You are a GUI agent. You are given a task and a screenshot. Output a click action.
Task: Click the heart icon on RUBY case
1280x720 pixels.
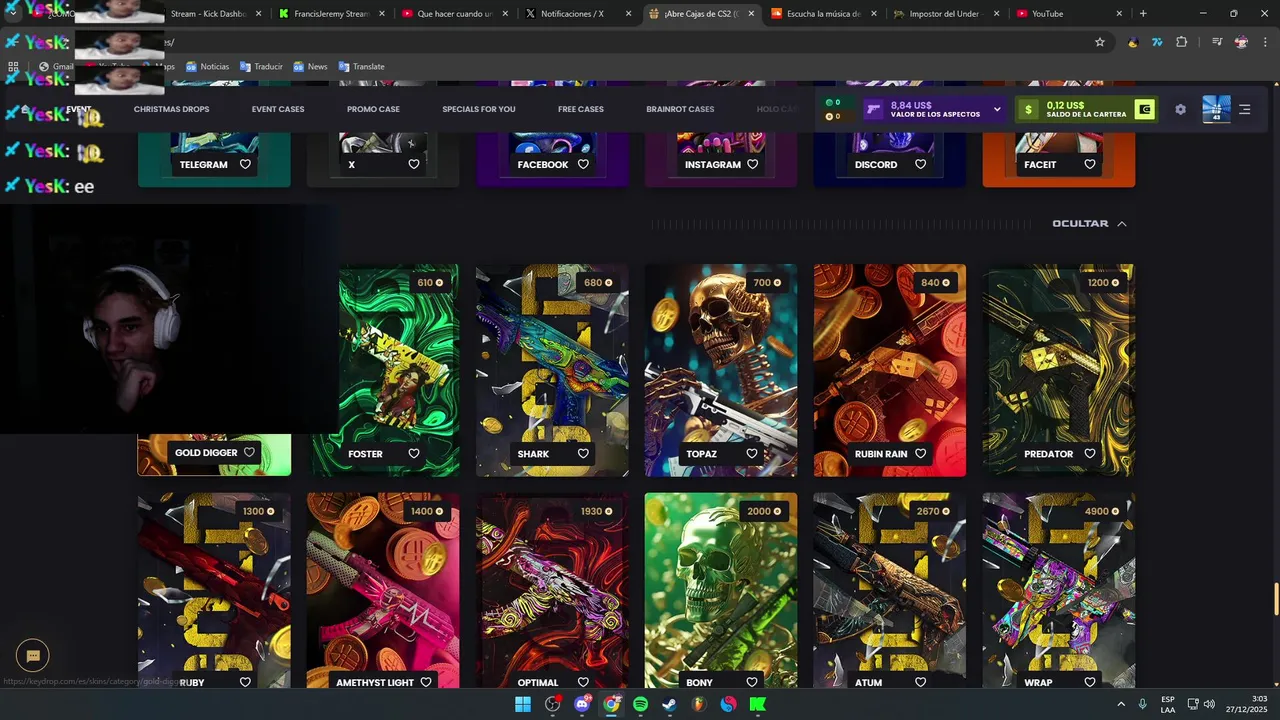[245, 682]
